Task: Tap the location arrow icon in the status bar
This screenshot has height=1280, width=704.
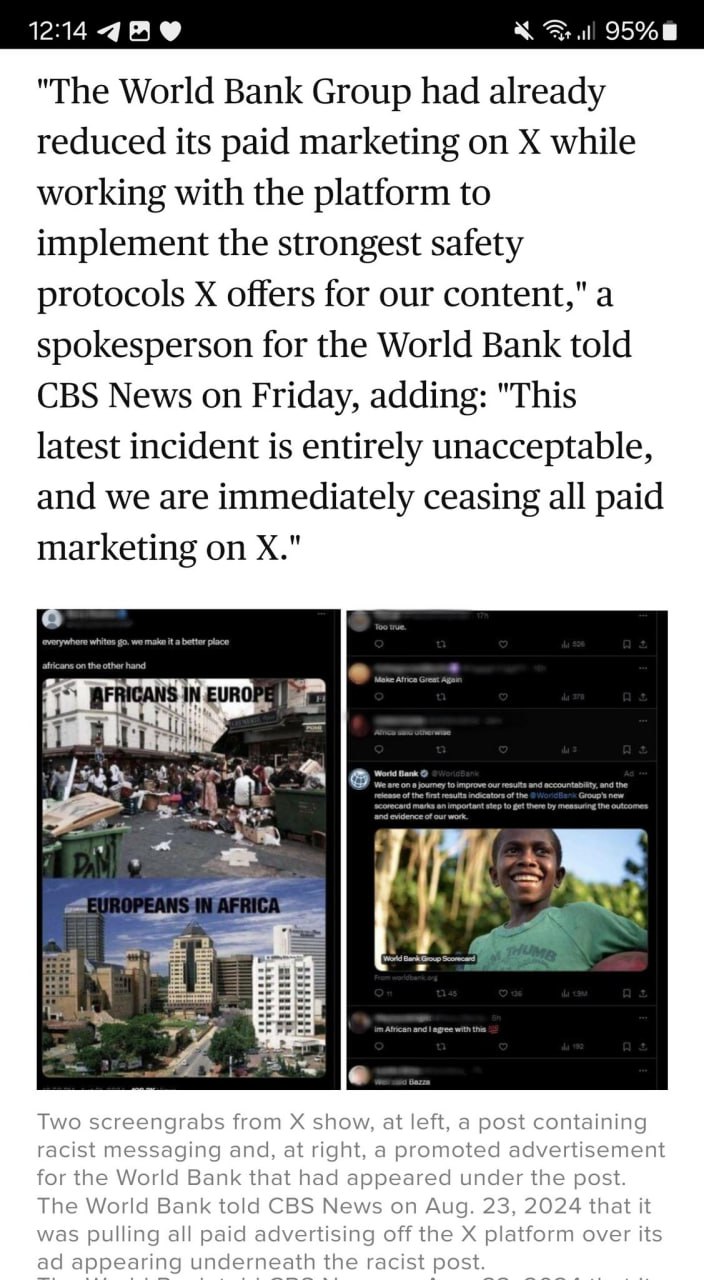Action: [x=107, y=31]
